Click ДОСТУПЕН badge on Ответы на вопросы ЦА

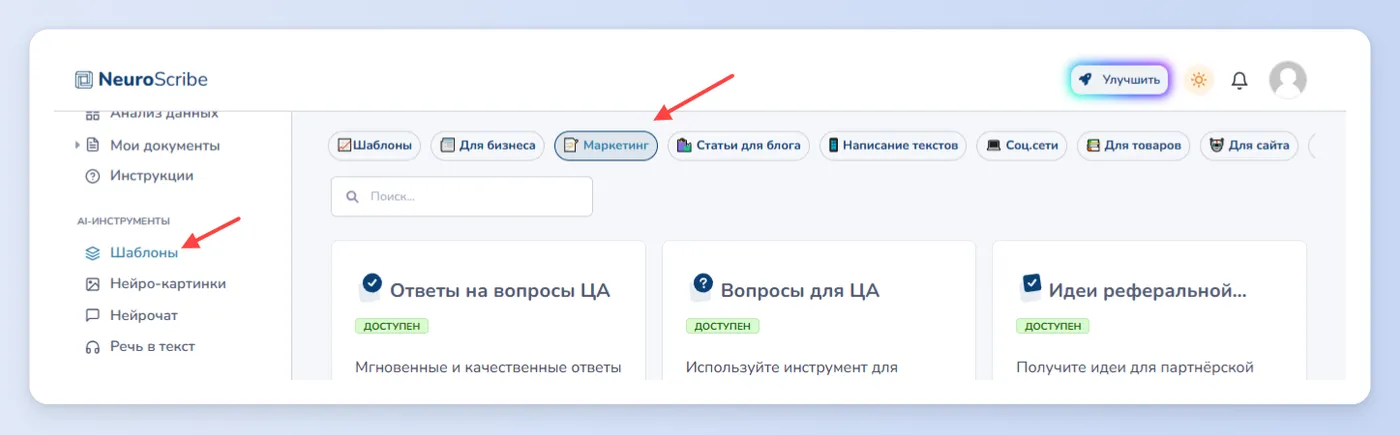coord(392,326)
